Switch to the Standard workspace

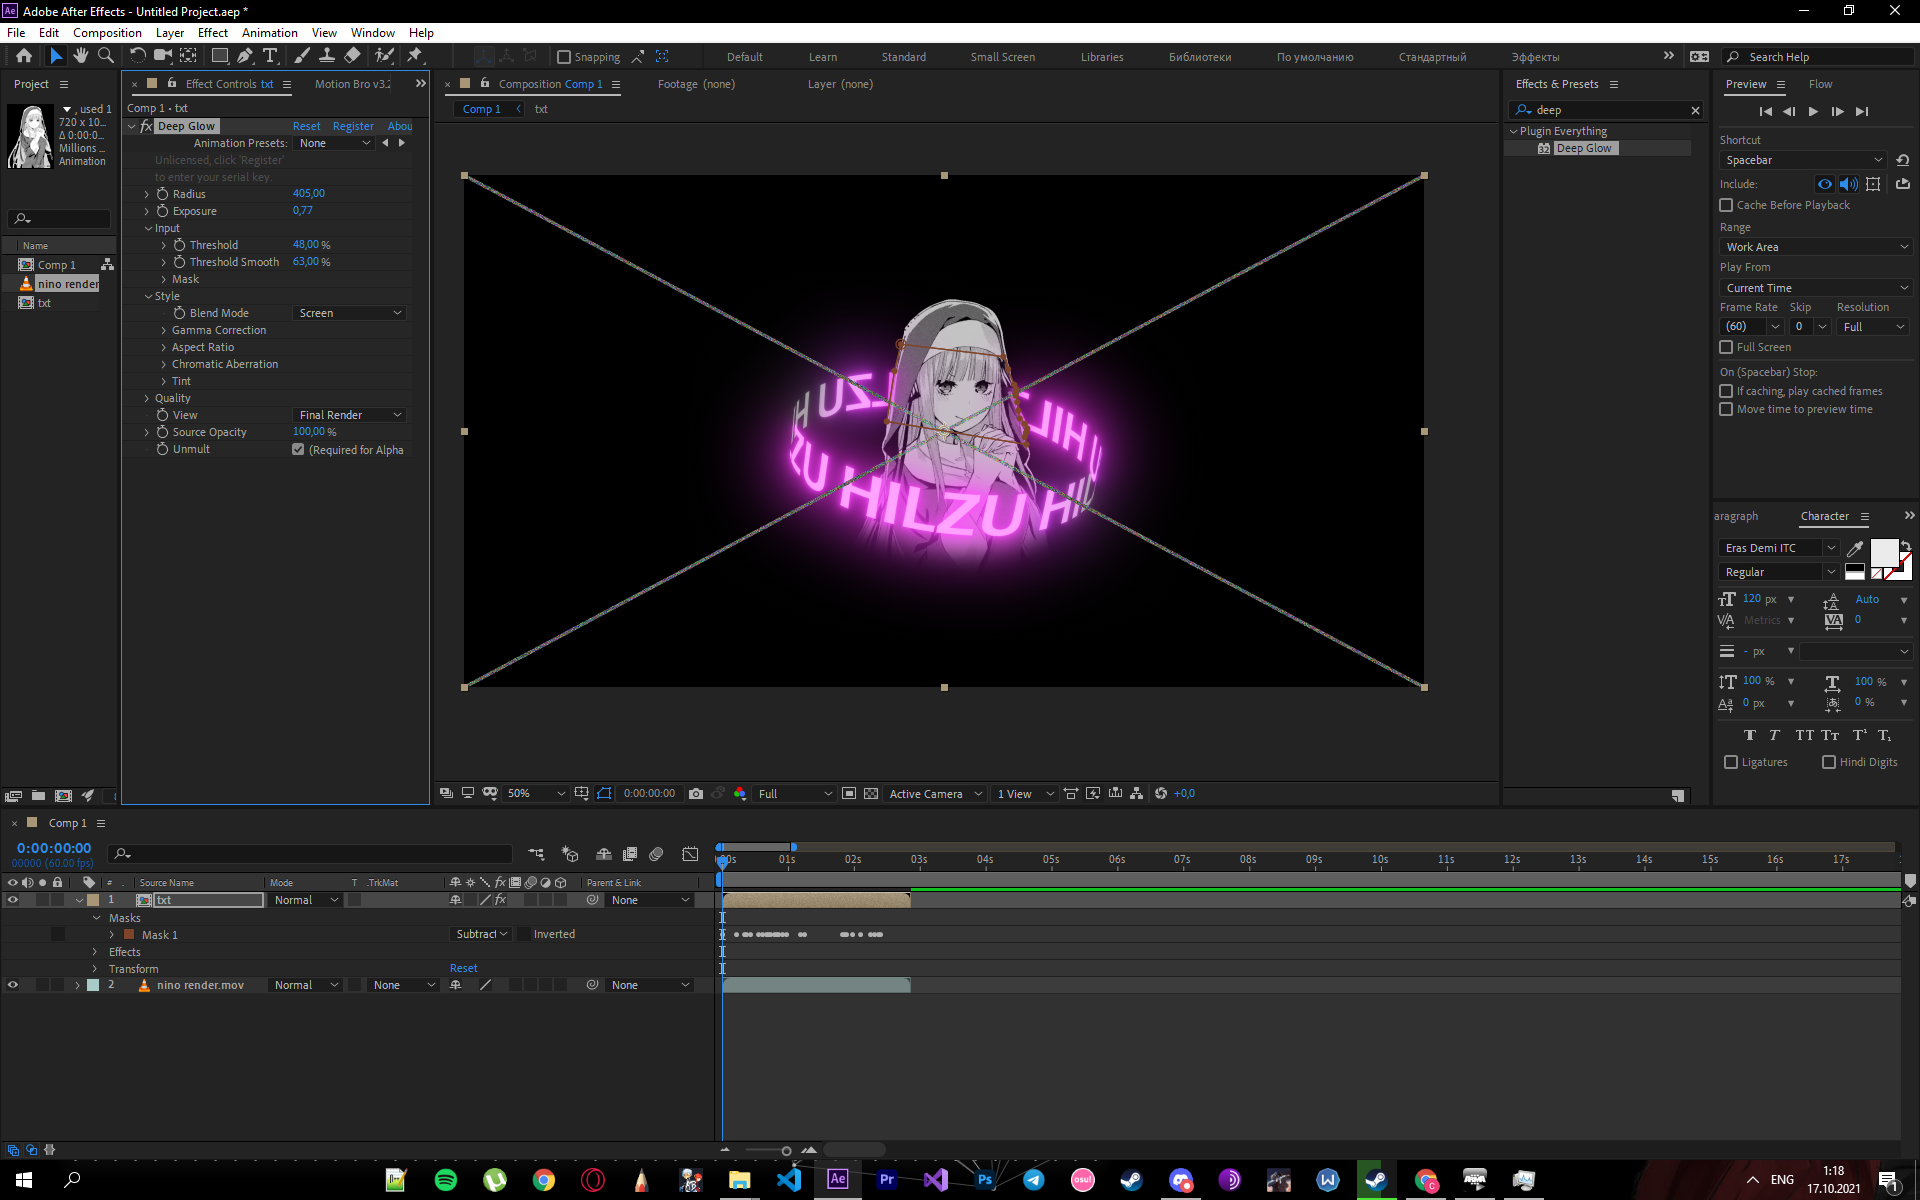pyautogui.click(x=903, y=57)
